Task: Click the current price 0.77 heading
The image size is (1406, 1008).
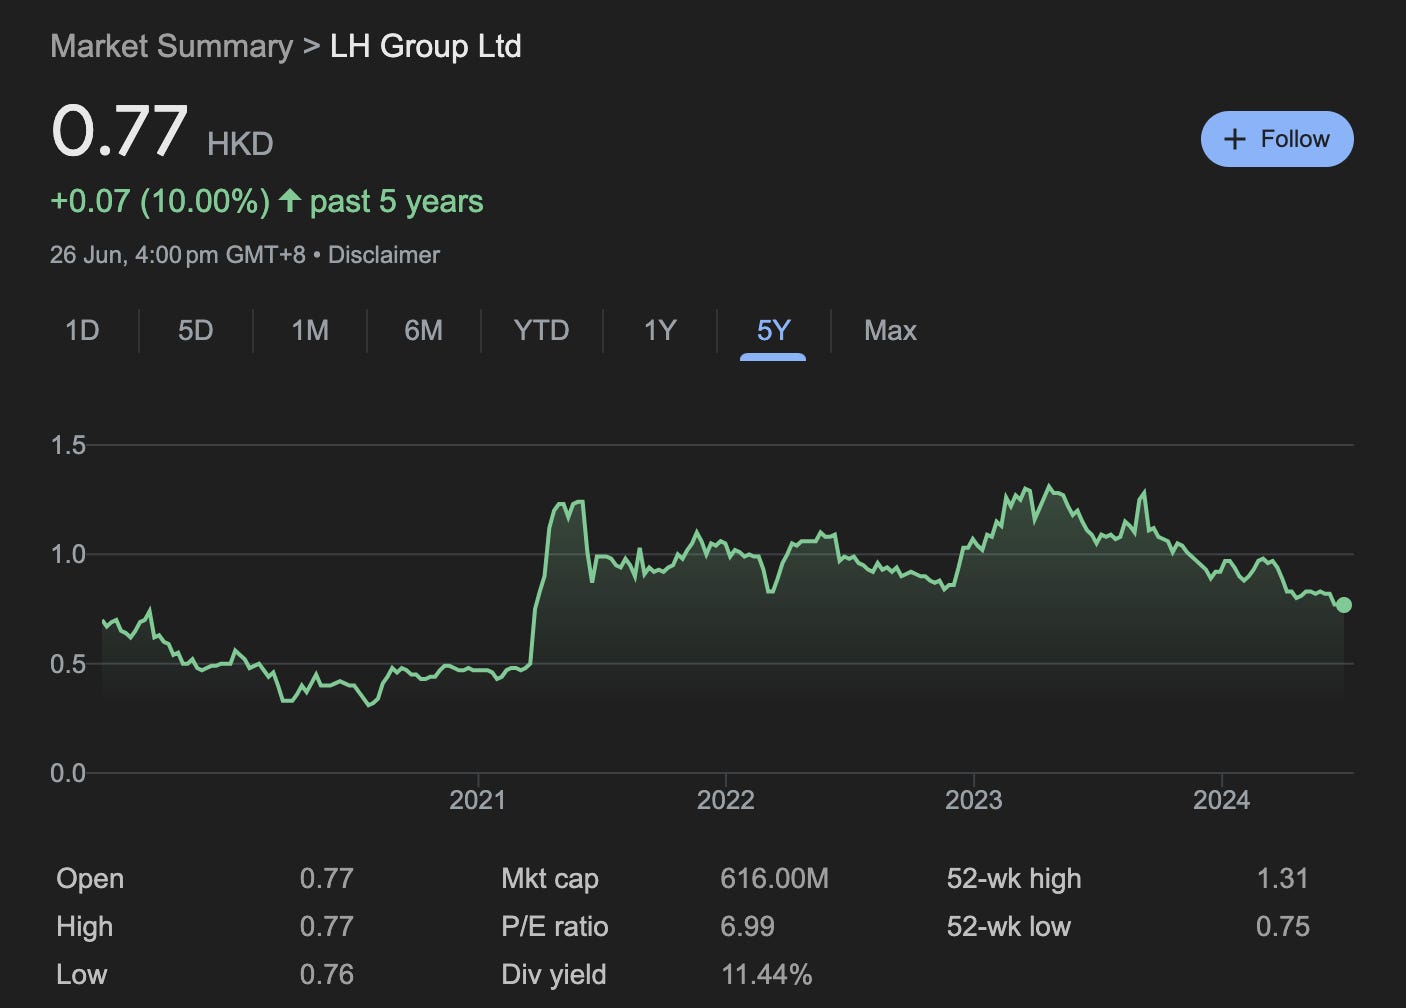Action: [119, 131]
